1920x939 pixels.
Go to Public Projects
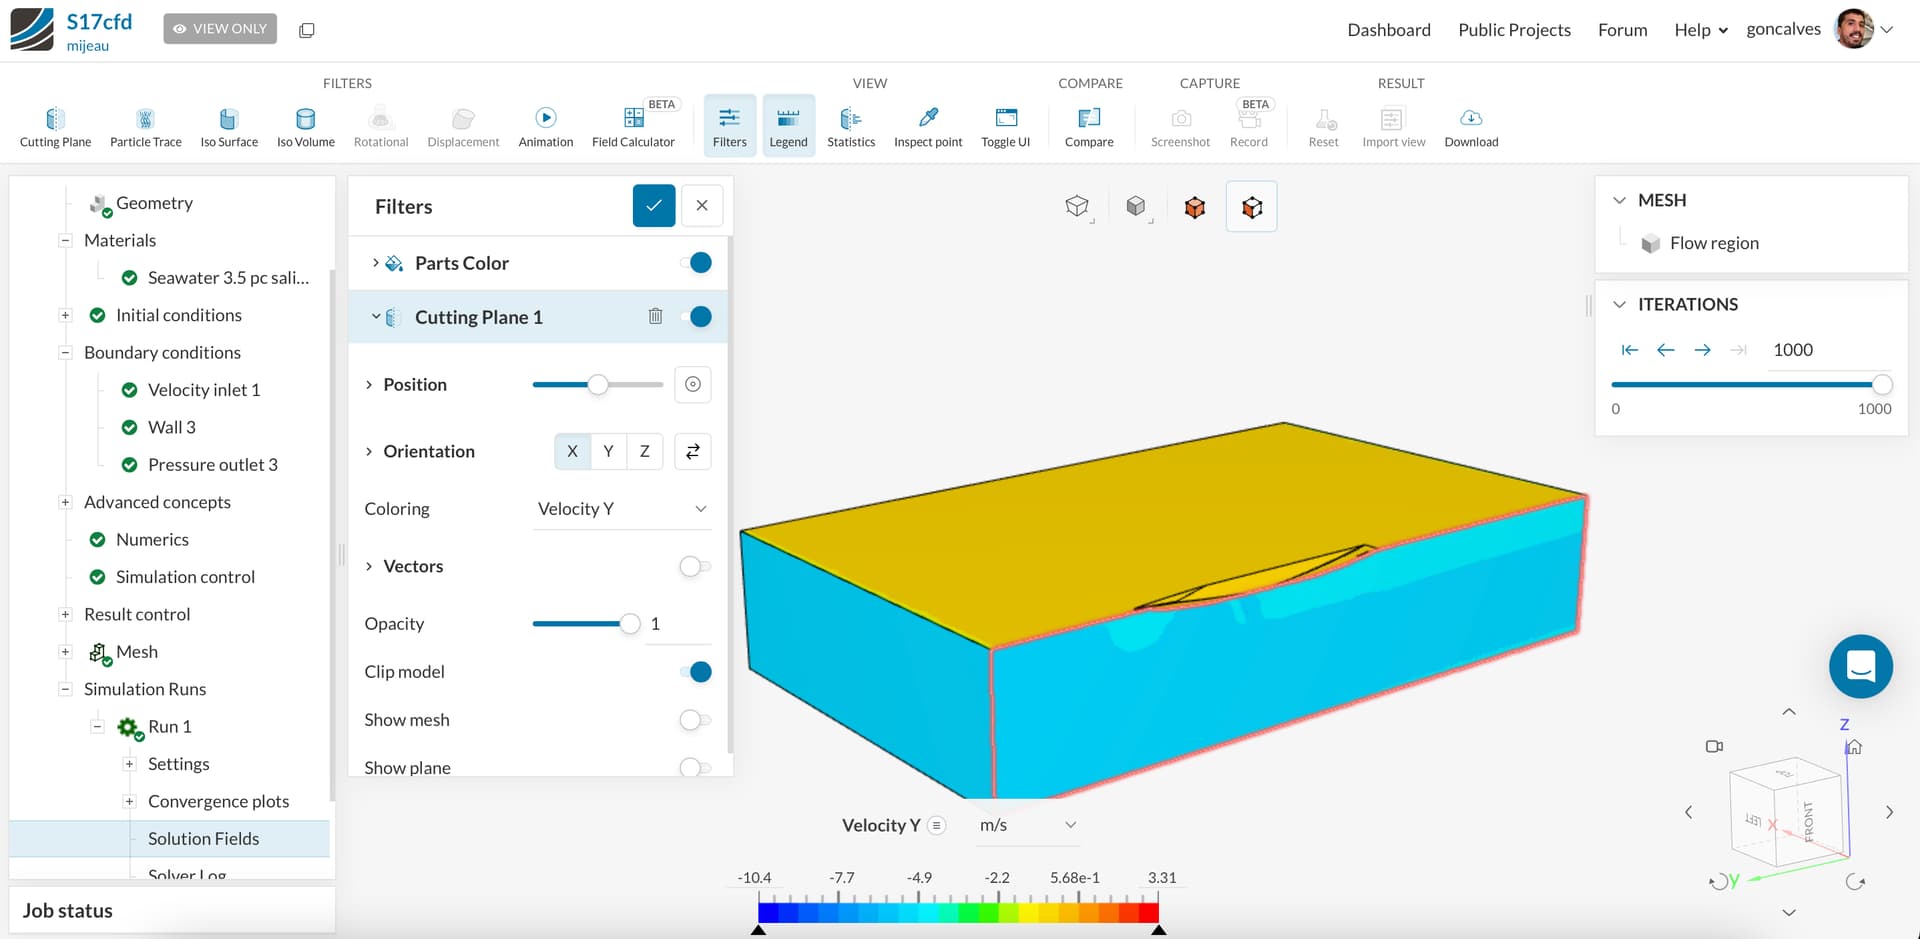(x=1514, y=30)
